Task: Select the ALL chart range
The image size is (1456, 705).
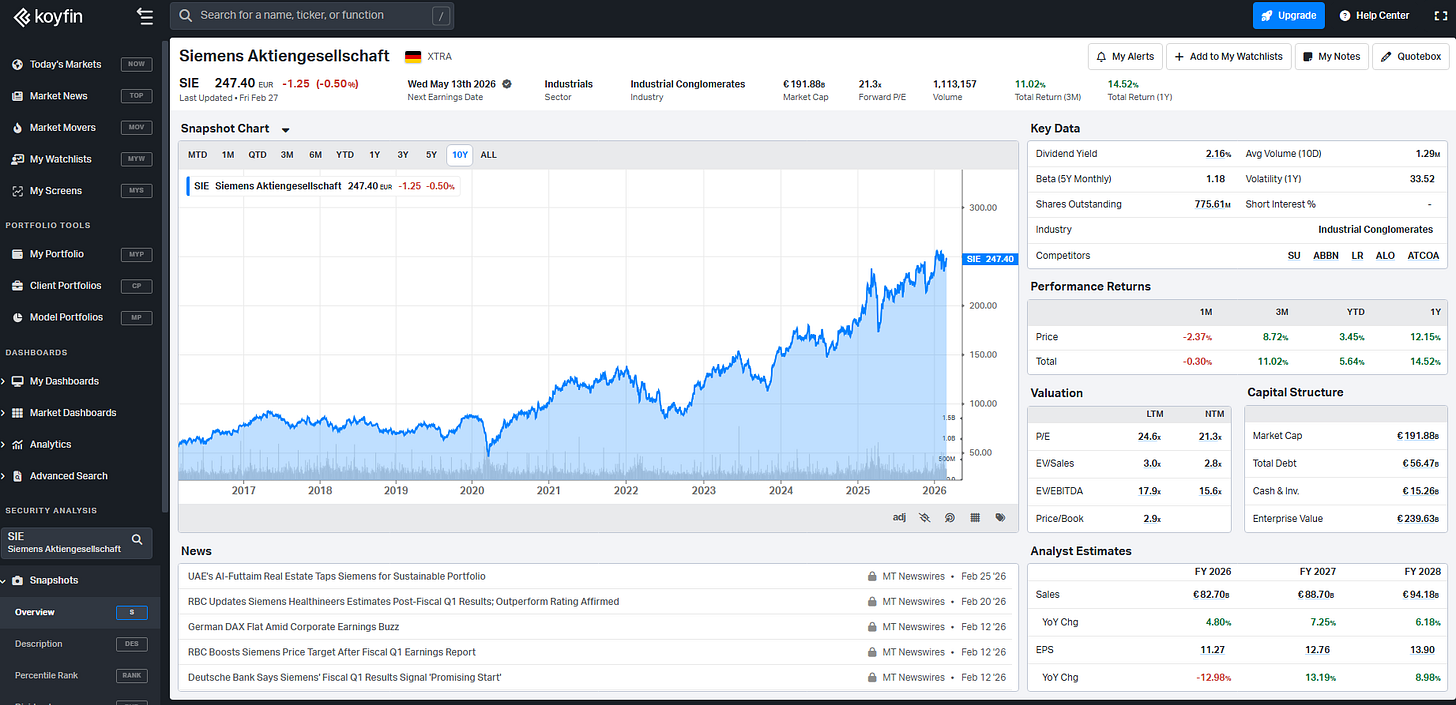Action: (489, 155)
